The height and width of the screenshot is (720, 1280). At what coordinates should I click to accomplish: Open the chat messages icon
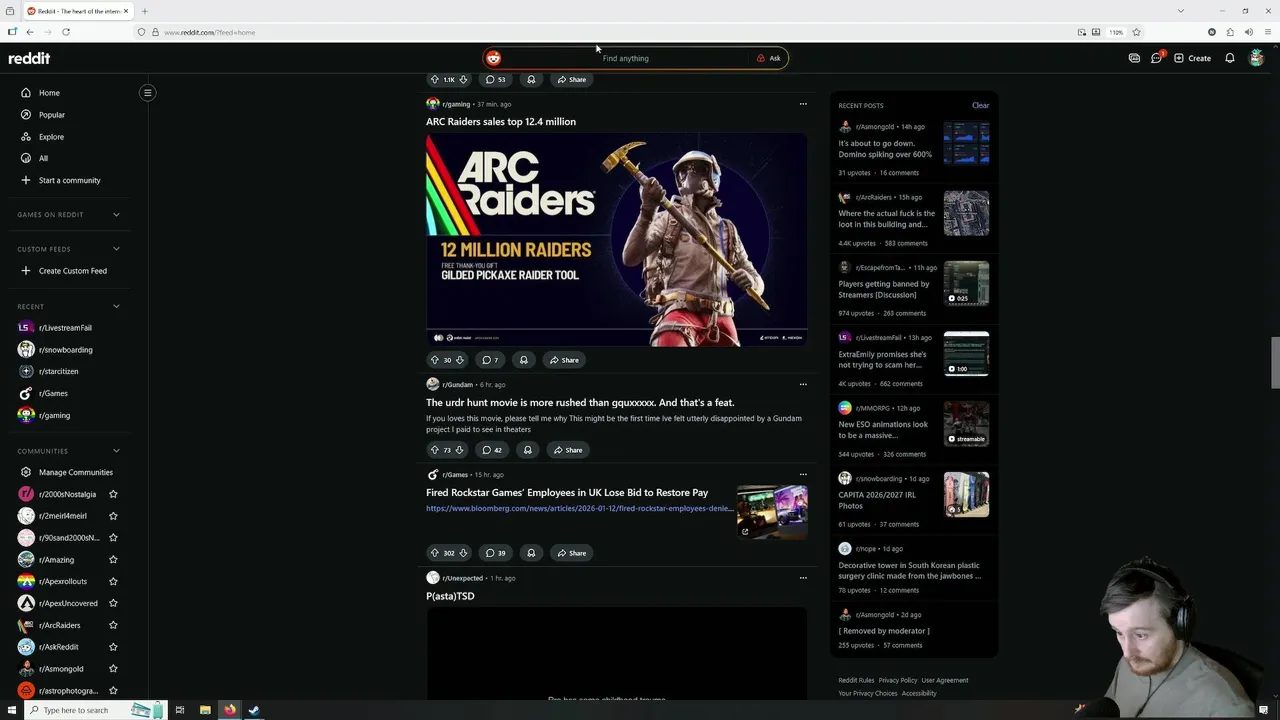click(1156, 58)
